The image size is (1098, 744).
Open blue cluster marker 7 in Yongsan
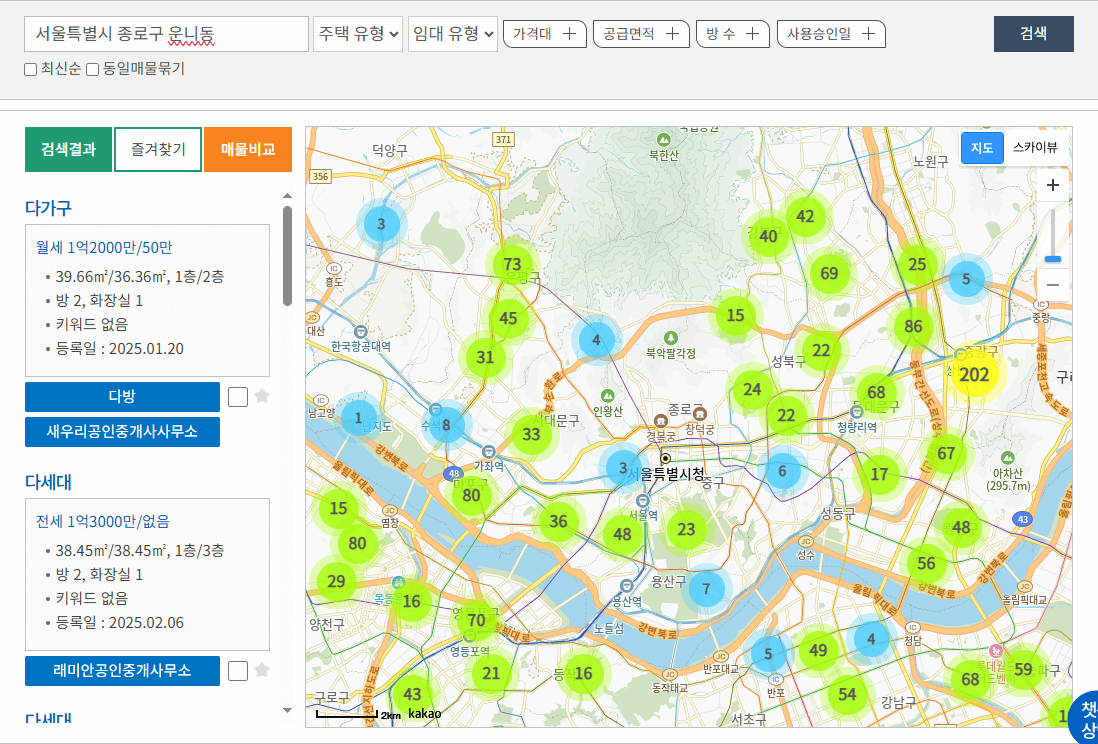pyautogui.click(x=706, y=588)
